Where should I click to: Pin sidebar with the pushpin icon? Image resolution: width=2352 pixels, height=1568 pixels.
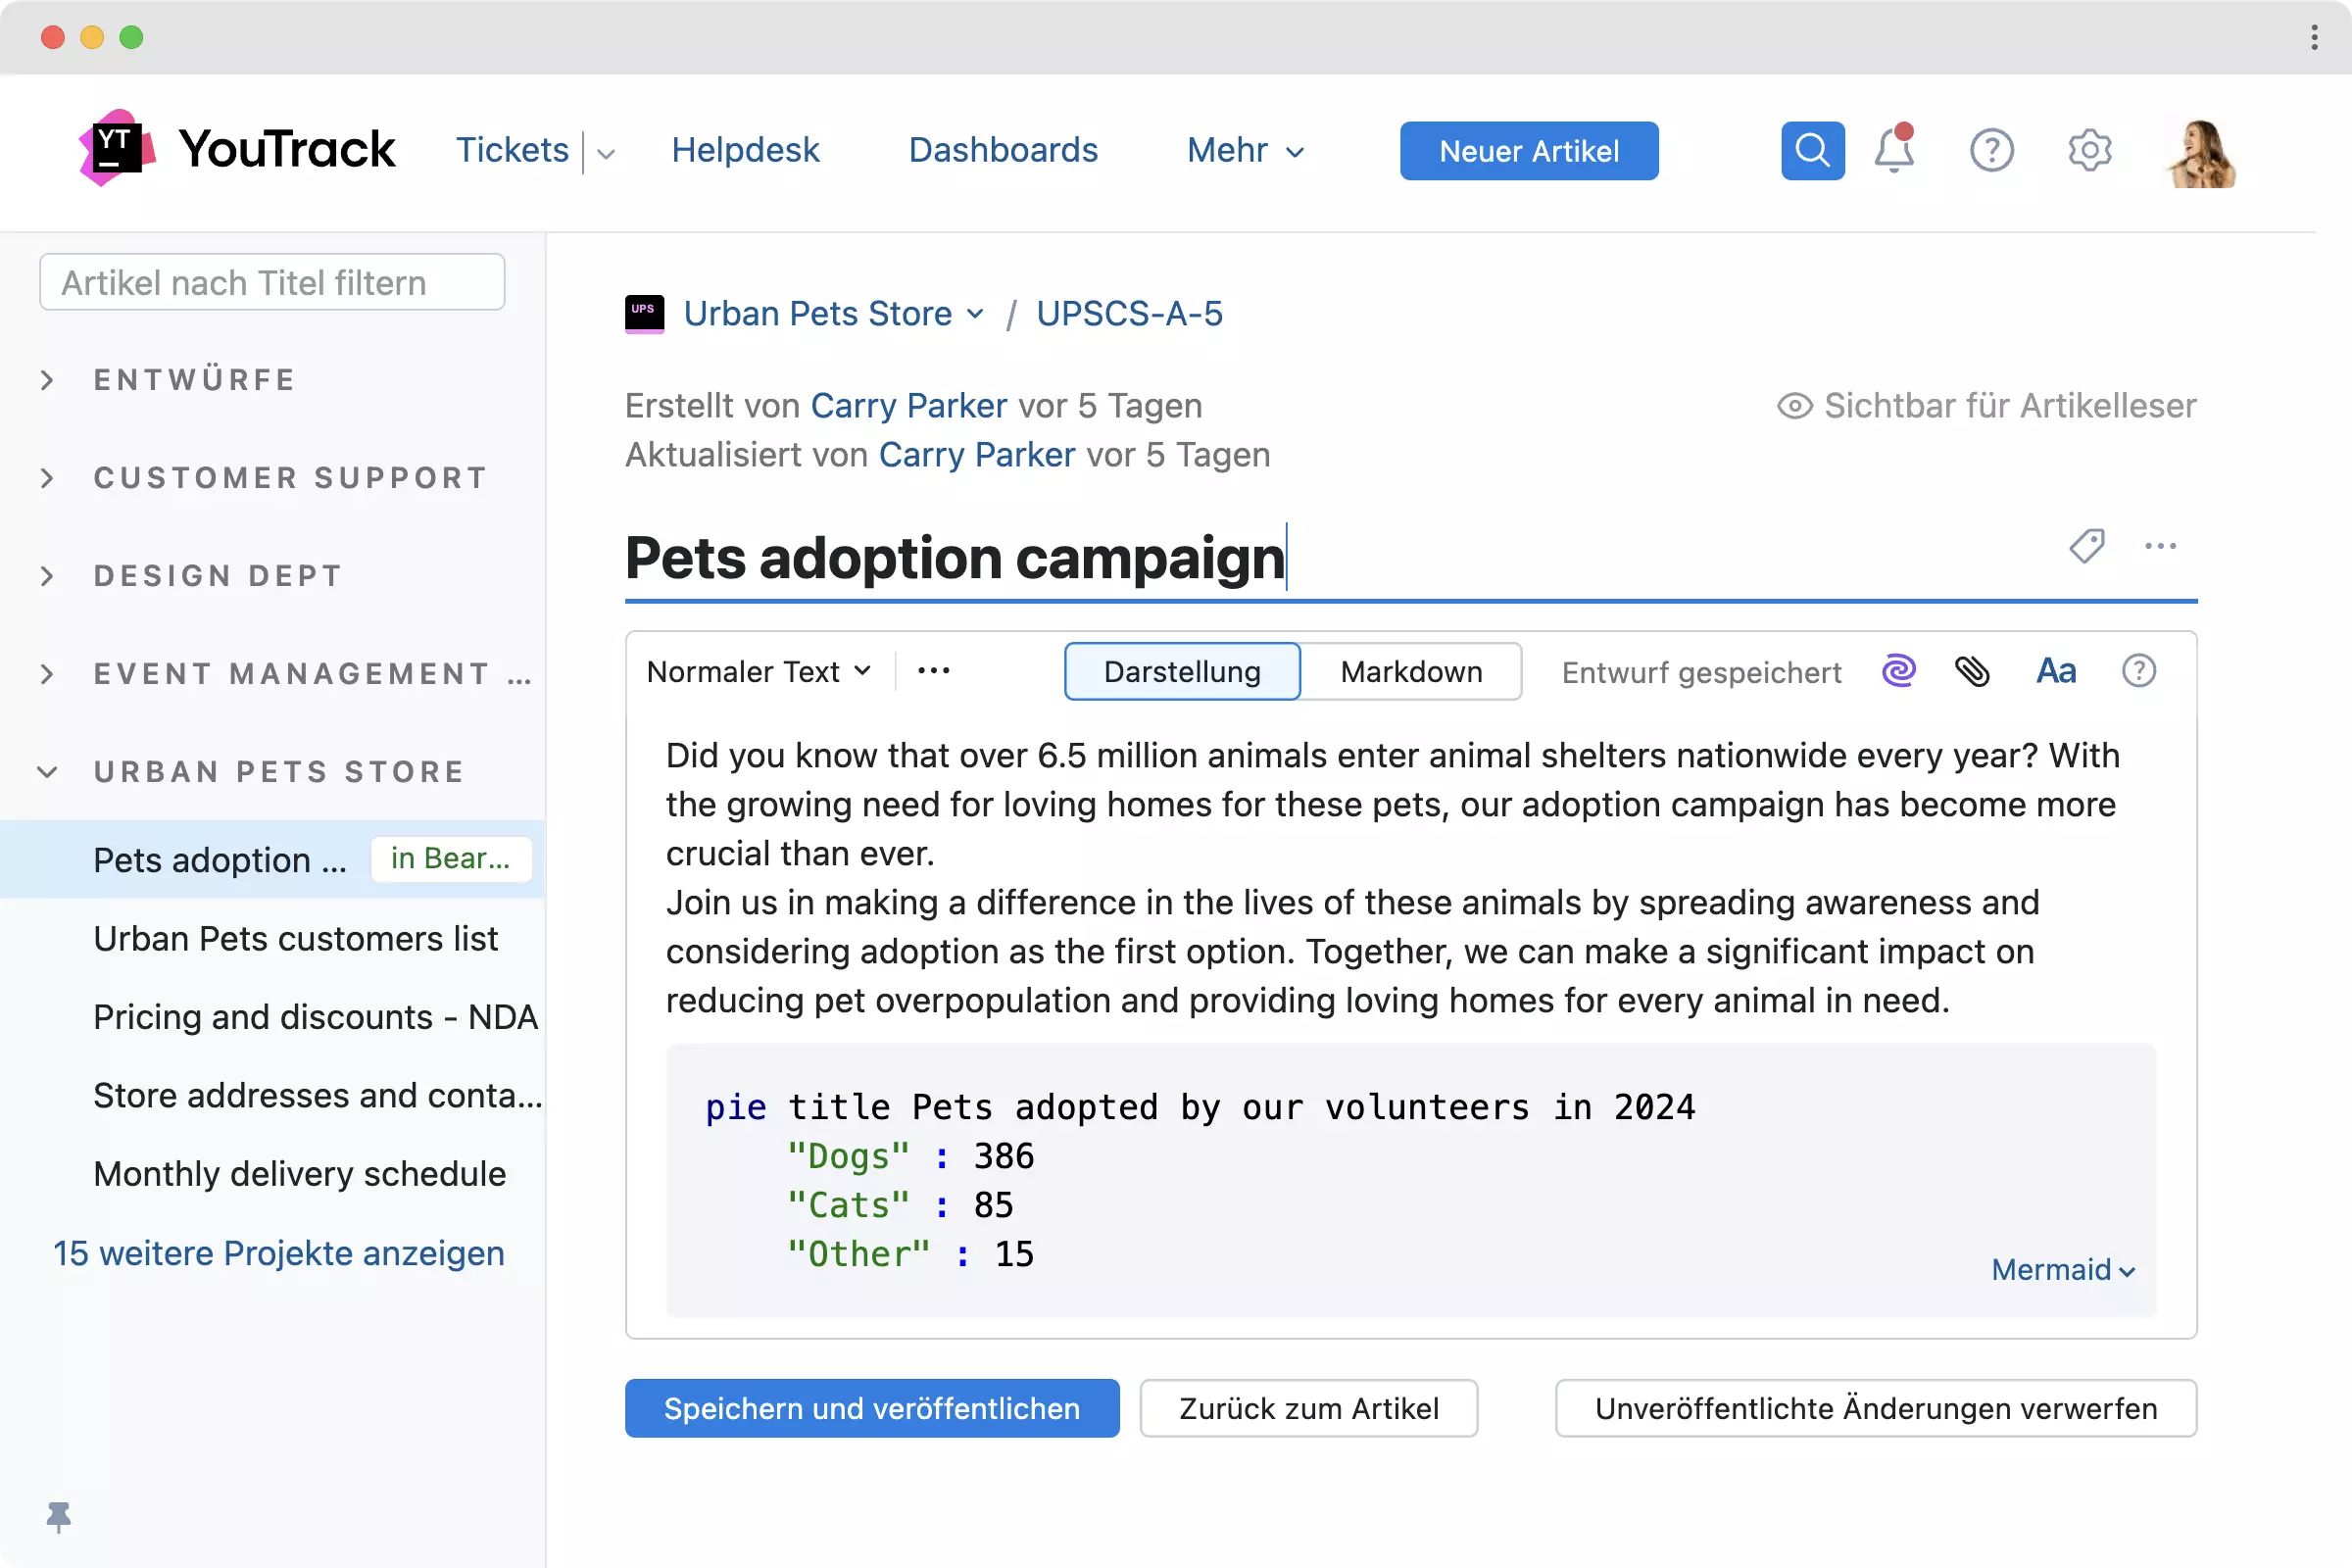pyautogui.click(x=59, y=1516)
